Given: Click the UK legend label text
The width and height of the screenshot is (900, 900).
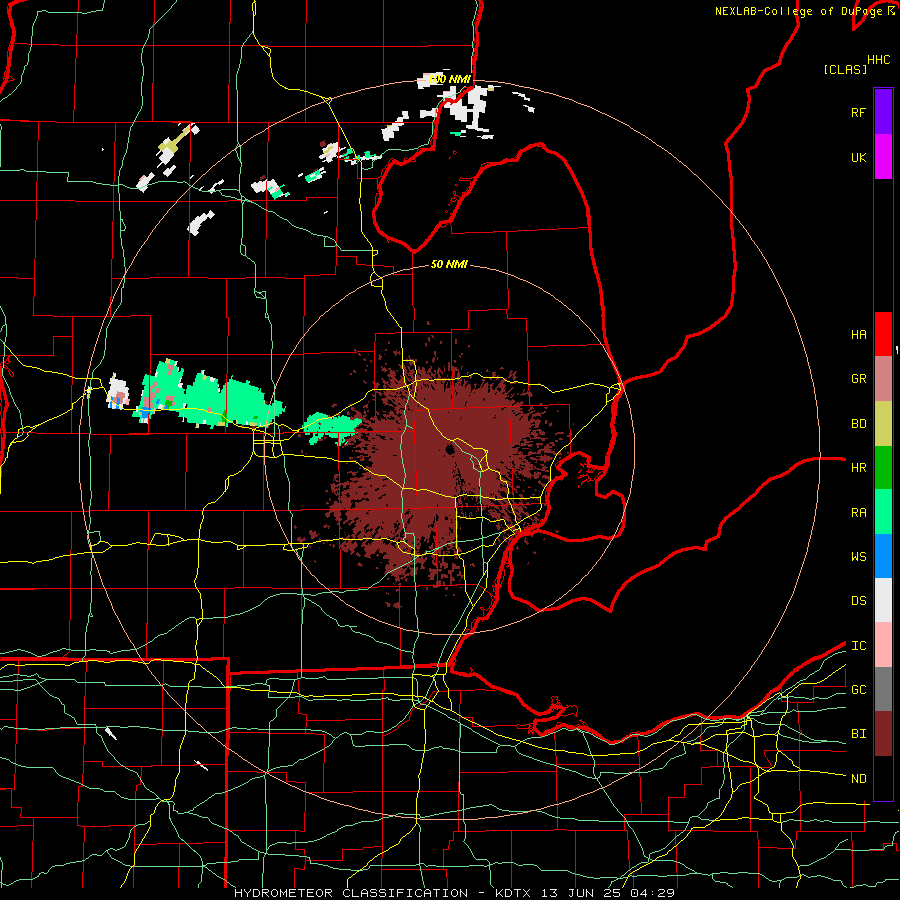Looking at the screenshot, I should click(x=858, y=157).
